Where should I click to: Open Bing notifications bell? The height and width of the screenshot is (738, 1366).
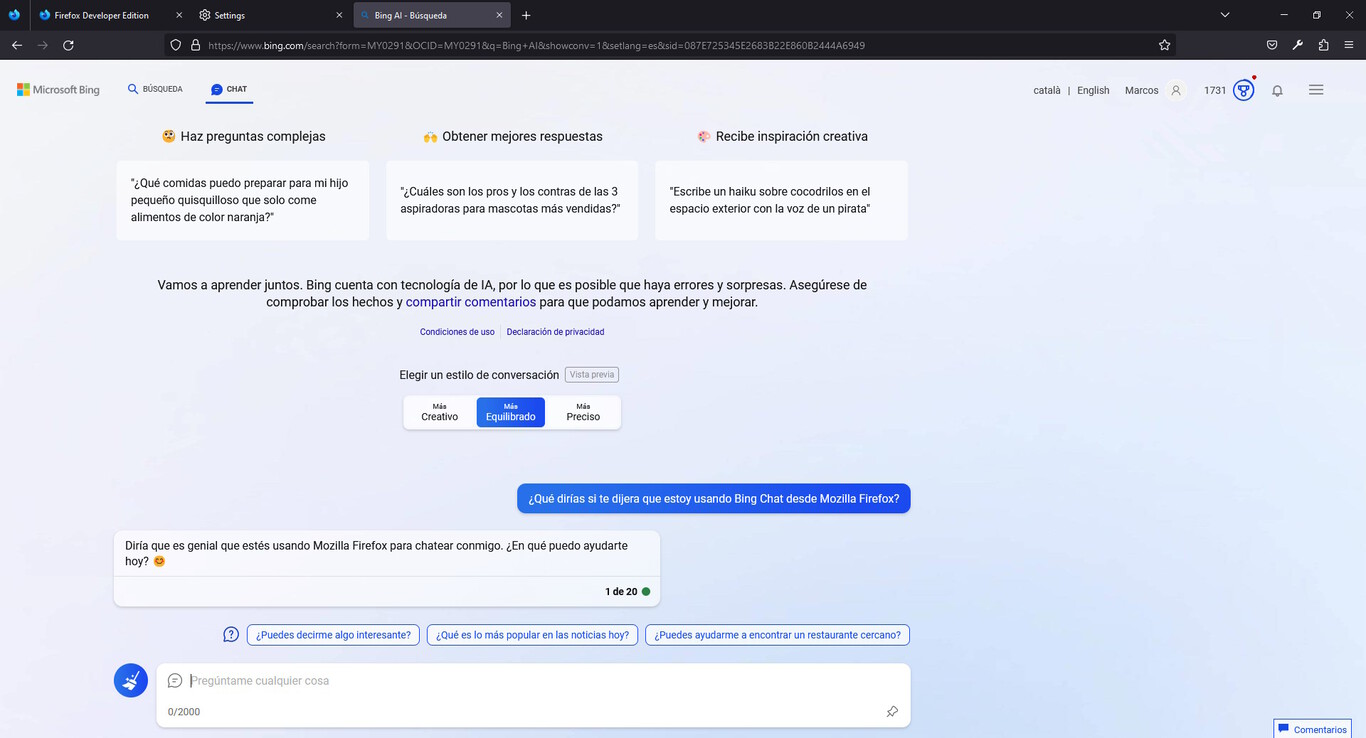pyautogui.click(x=1277, y=90)
